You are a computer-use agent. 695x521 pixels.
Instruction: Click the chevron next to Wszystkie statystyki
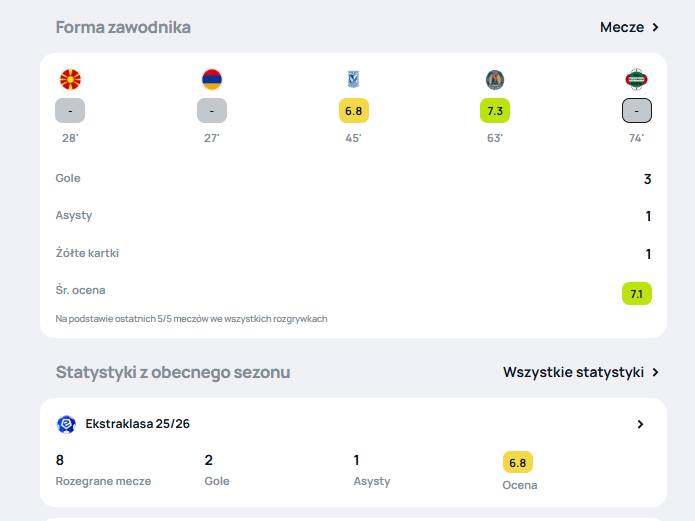656,372
